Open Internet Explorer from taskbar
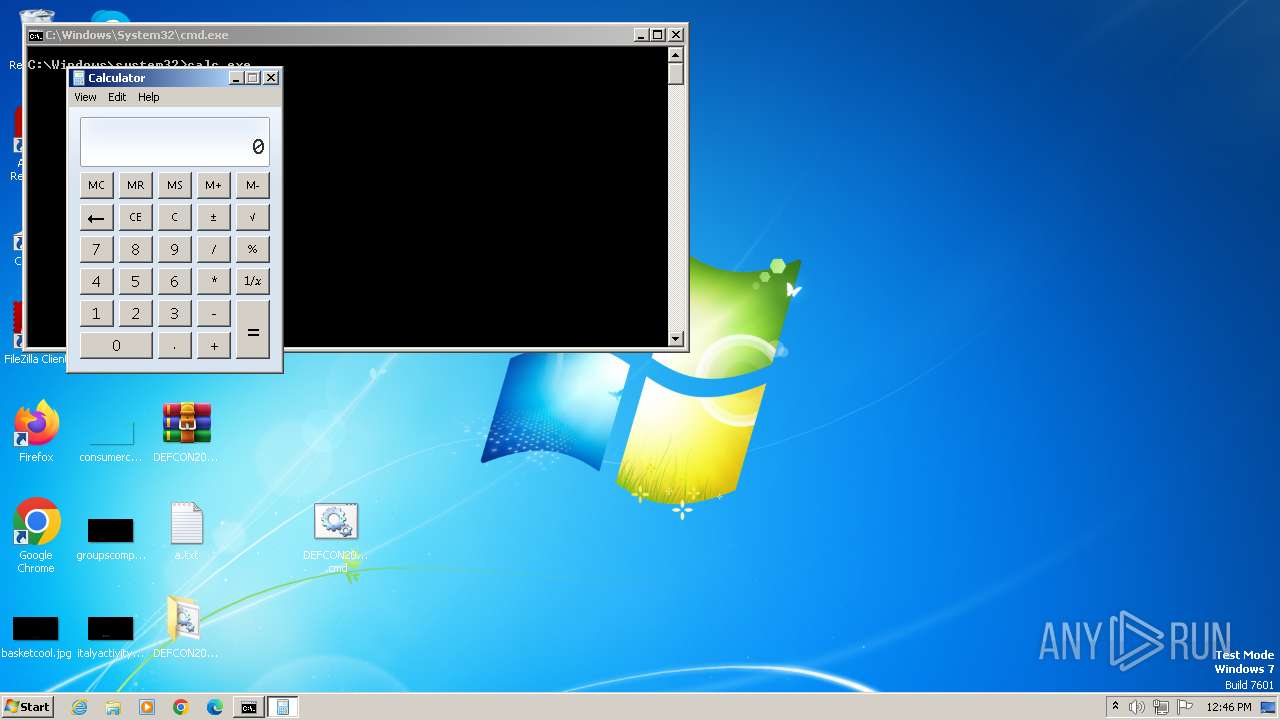The height and width of the screenshot is (720, 1280). 79,707
